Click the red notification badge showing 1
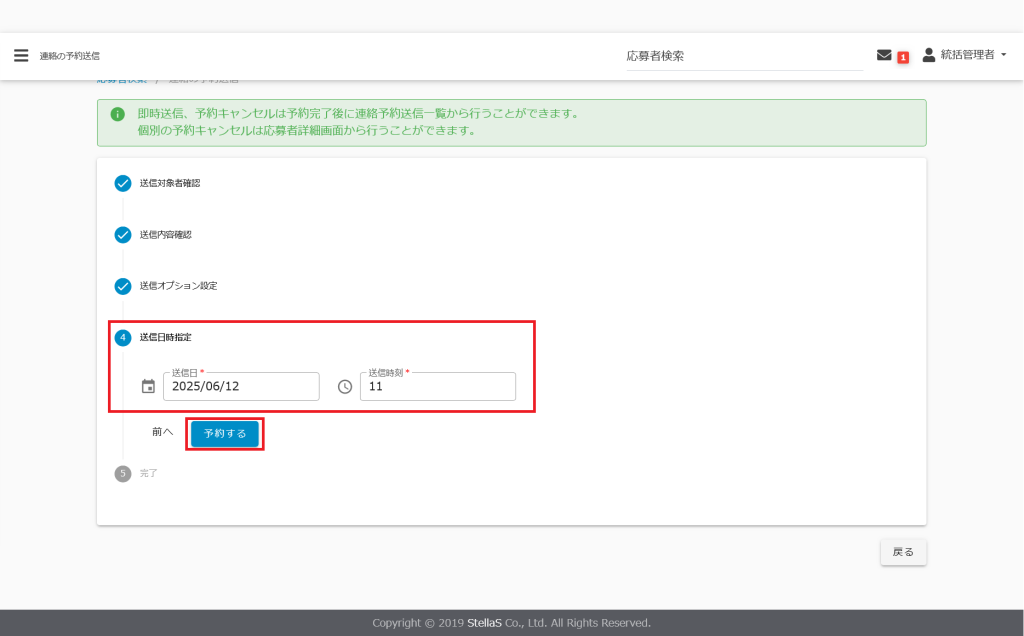This screenshot has width=1024, height=636. pos(903,57)
